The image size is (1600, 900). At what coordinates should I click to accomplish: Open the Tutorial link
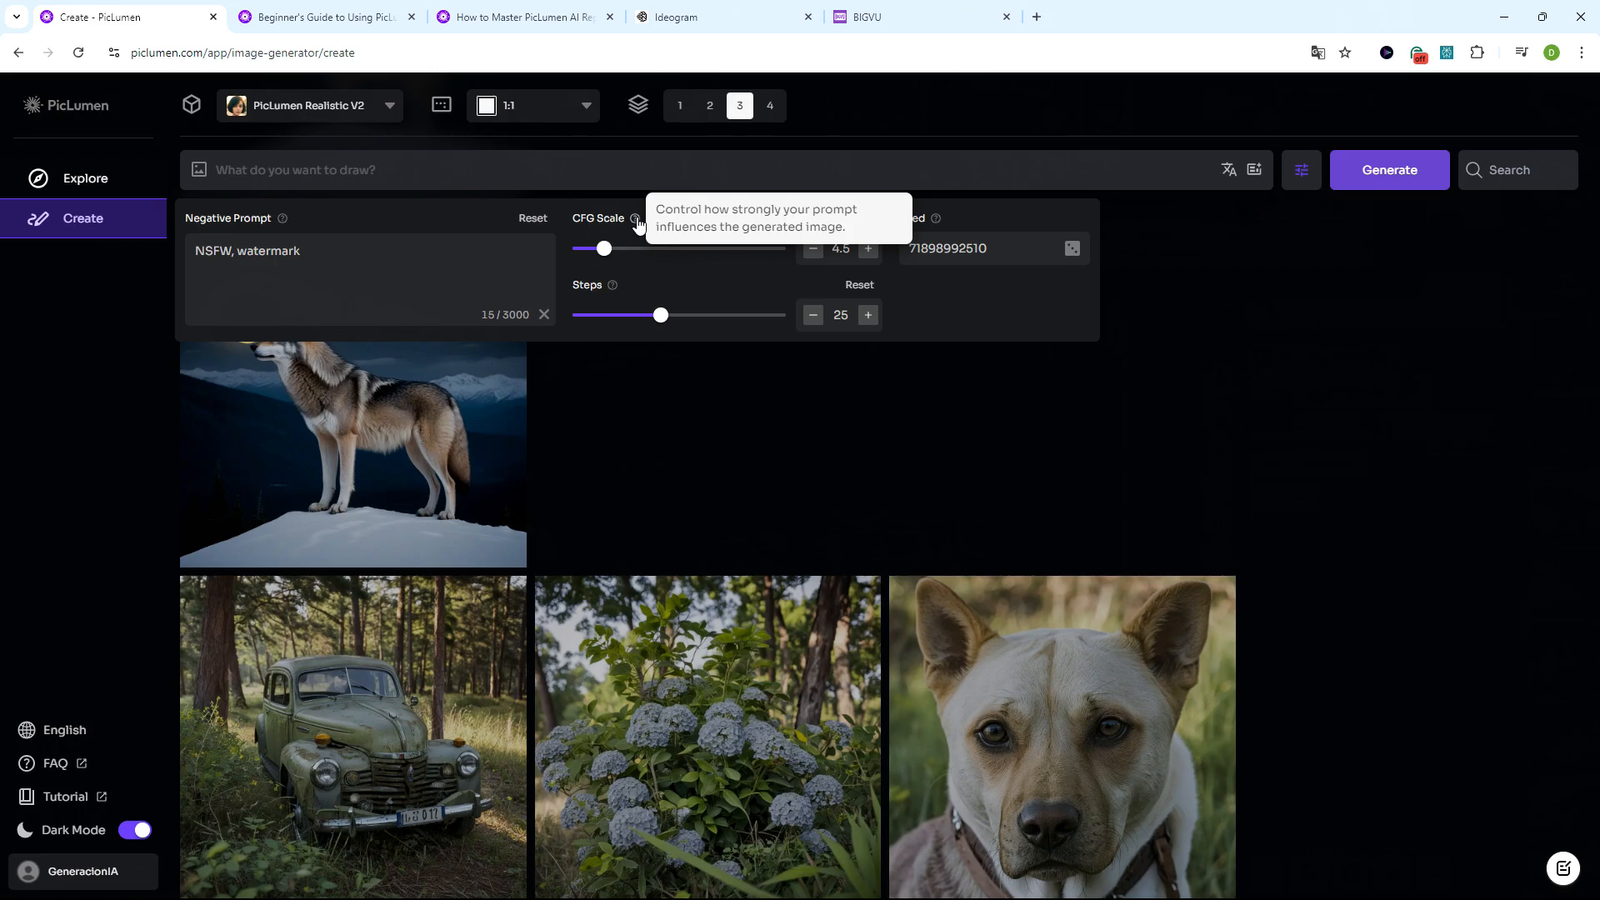(66, 797)
